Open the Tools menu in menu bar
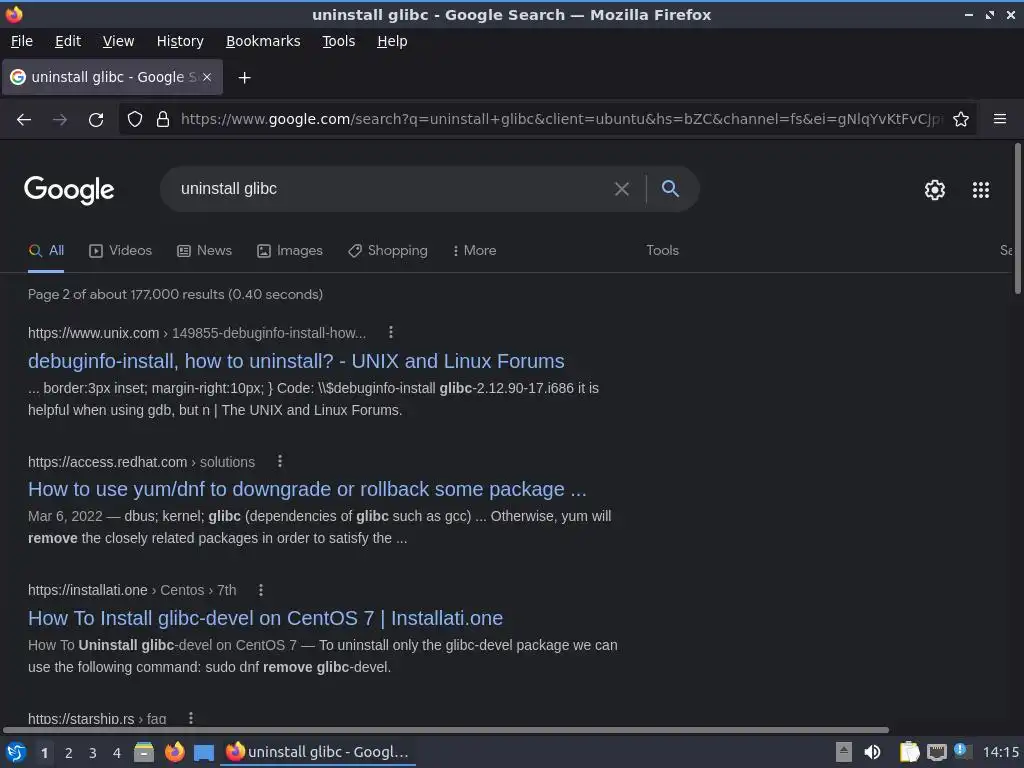The width and height of the screenshot is (1024, 768). (338, 41)
